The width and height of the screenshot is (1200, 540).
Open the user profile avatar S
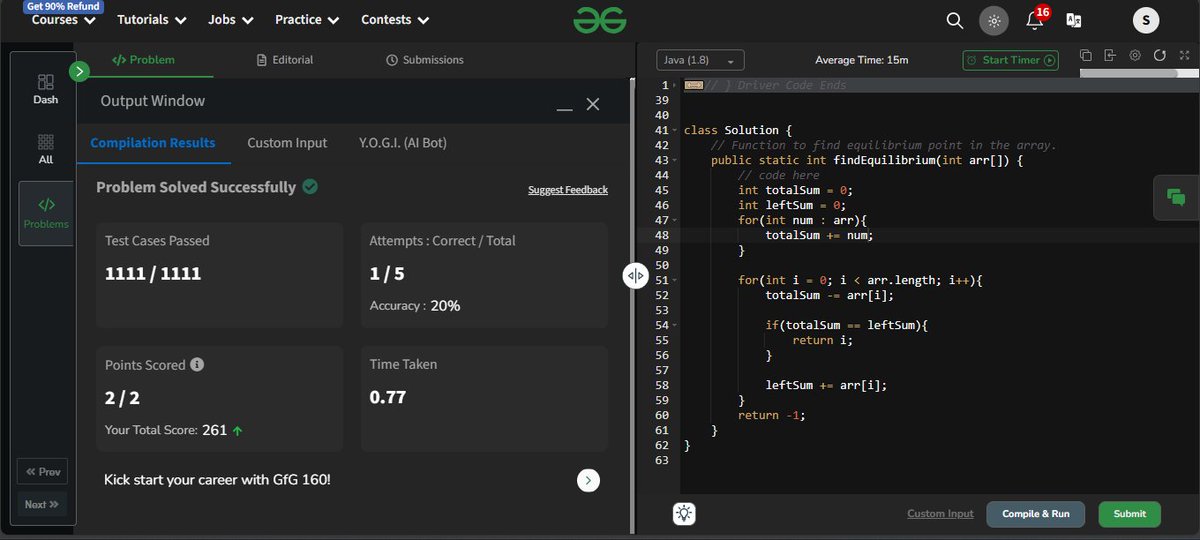point(1146,20)
